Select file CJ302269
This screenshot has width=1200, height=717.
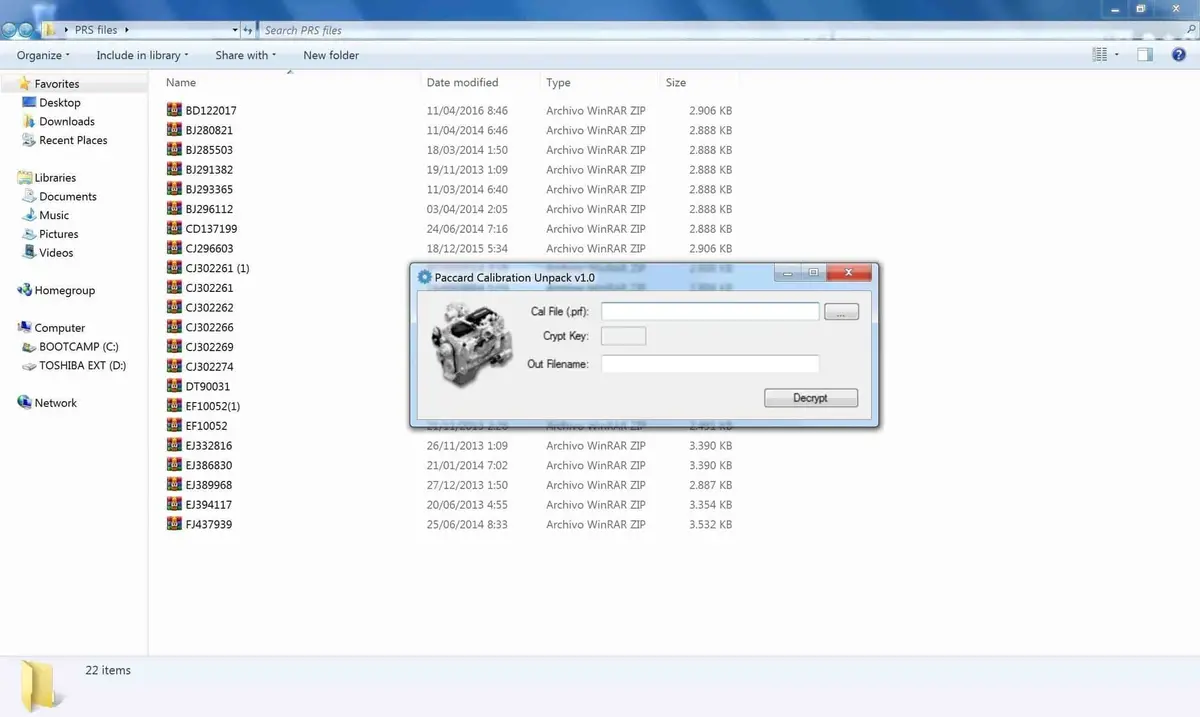pyautogui.click(x=209, y=347)
